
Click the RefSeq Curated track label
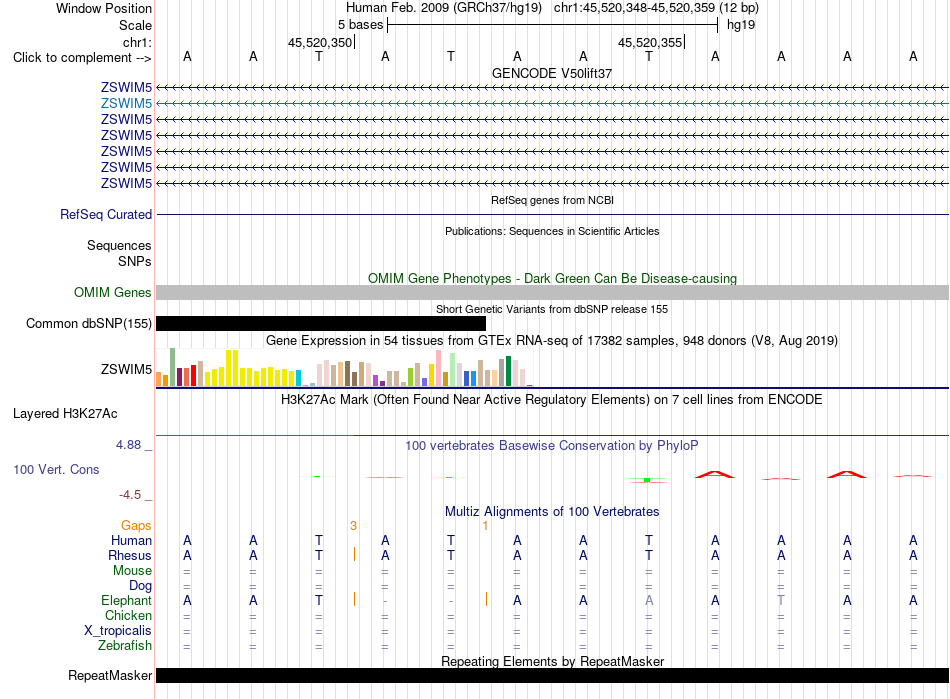pos(106,214)
